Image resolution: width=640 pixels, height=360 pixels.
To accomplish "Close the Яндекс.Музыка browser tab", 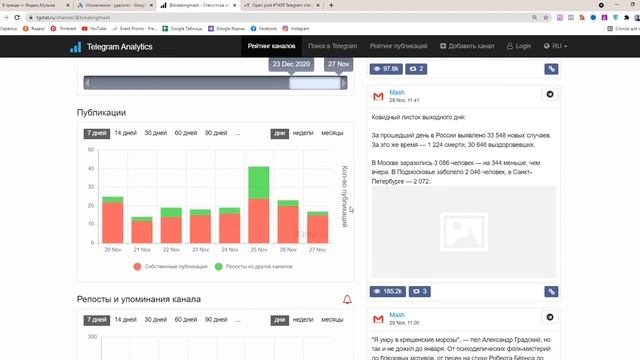I will pyautogui.click(x=68, y=5).
